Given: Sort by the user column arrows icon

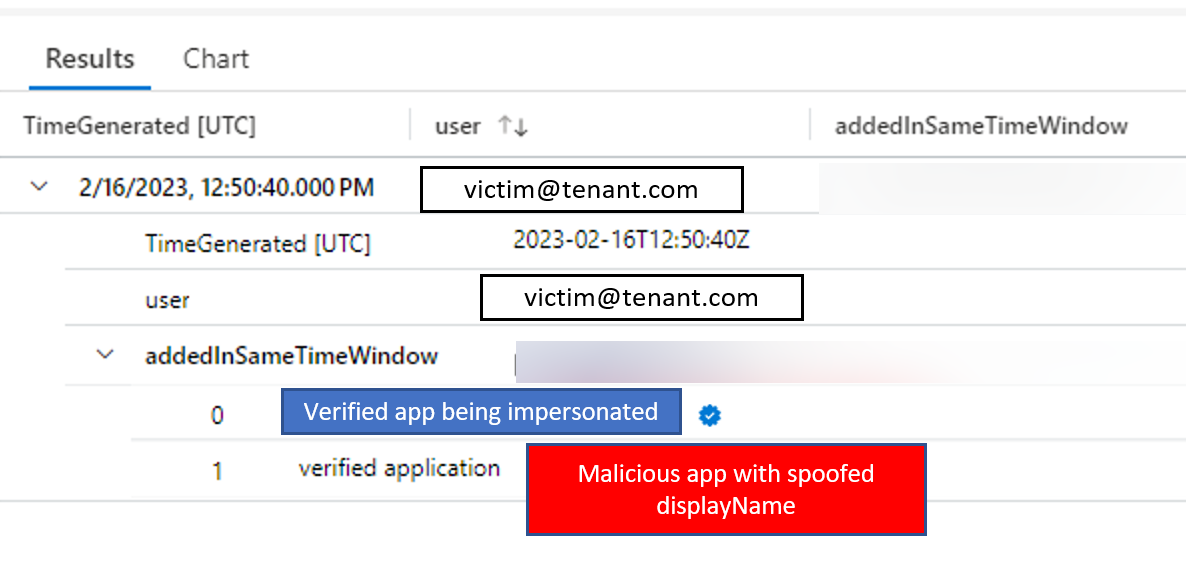Looking at the screenshot, I should point(513,126).
